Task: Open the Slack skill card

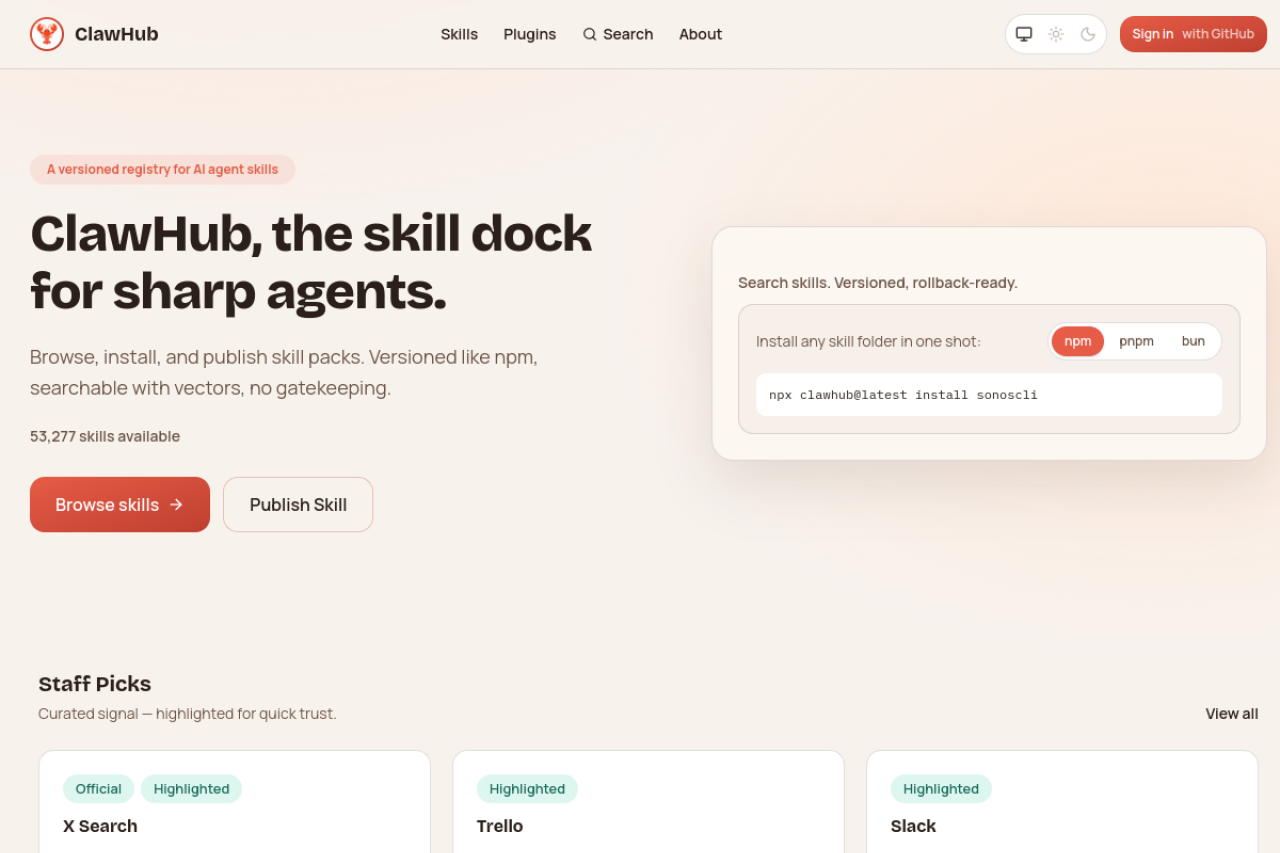Action: (913, 826)
